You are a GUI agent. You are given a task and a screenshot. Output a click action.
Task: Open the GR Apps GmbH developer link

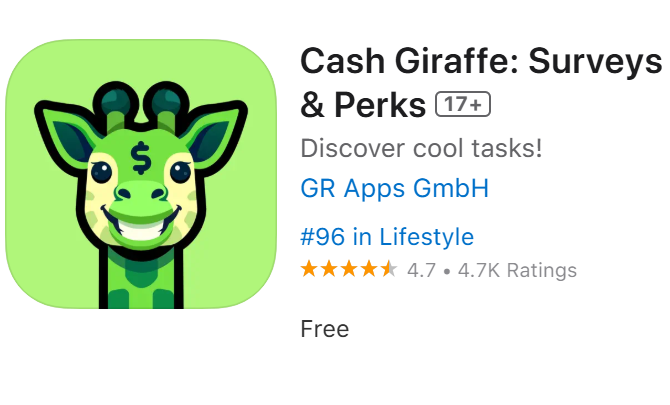click(394, 188)
